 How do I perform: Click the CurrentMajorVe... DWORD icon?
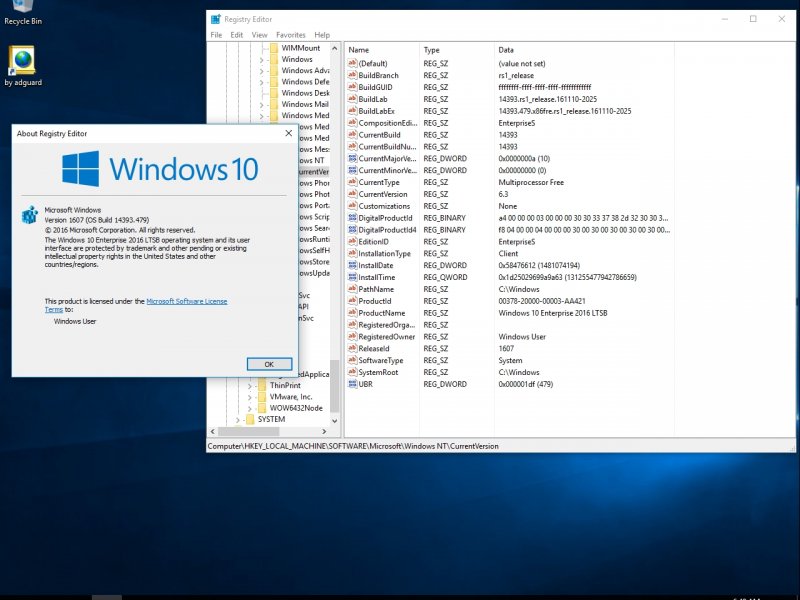[x=352, y=158]
